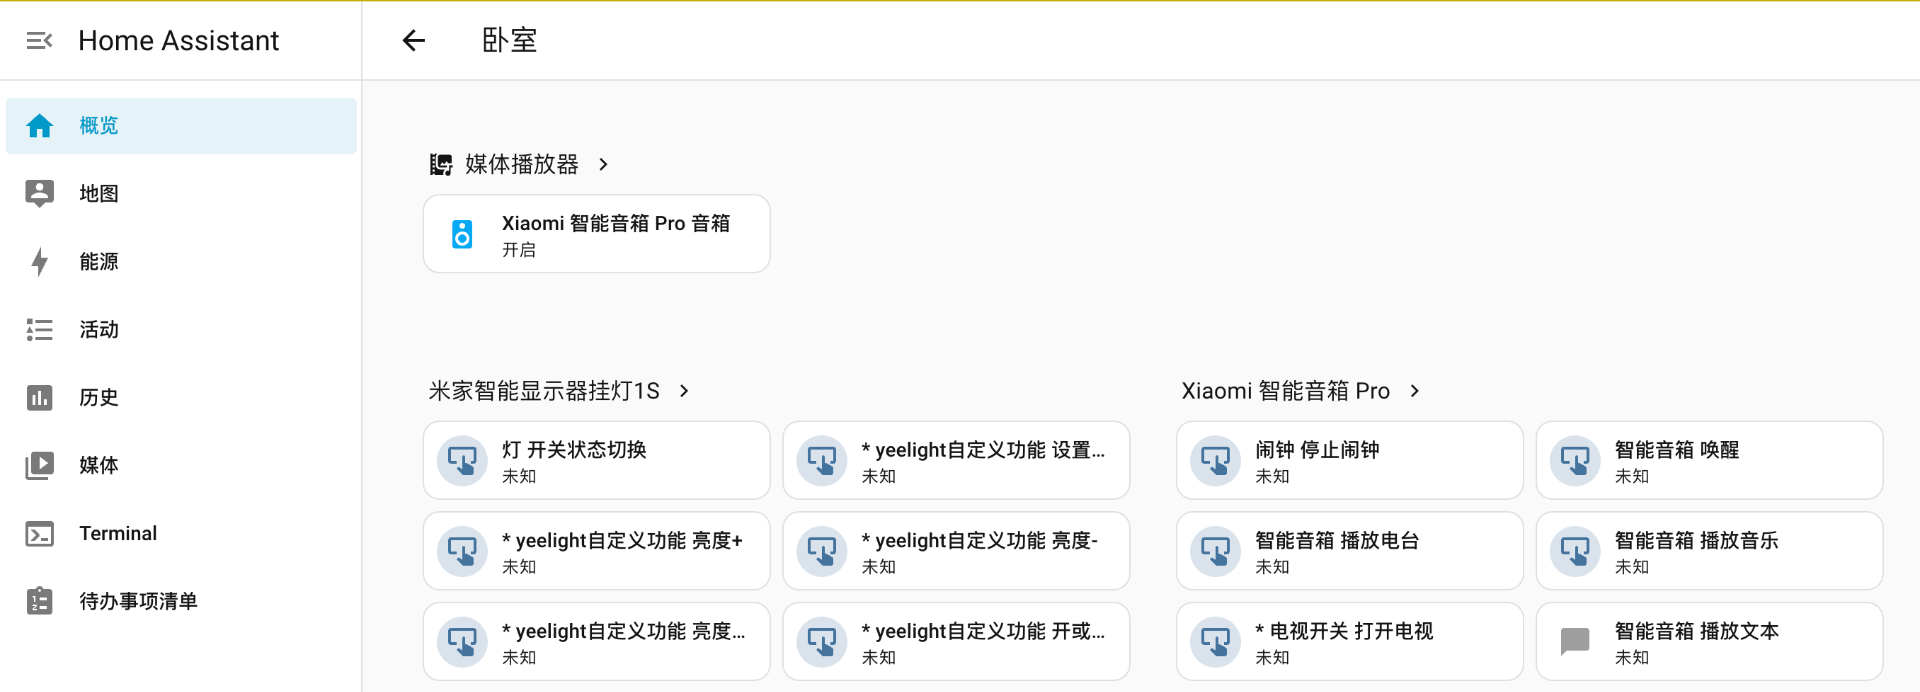The image size is (1920, 692).
Task: Open the 米家智能显示器挂灯1S heading
Action: click(x=544, y=391)
